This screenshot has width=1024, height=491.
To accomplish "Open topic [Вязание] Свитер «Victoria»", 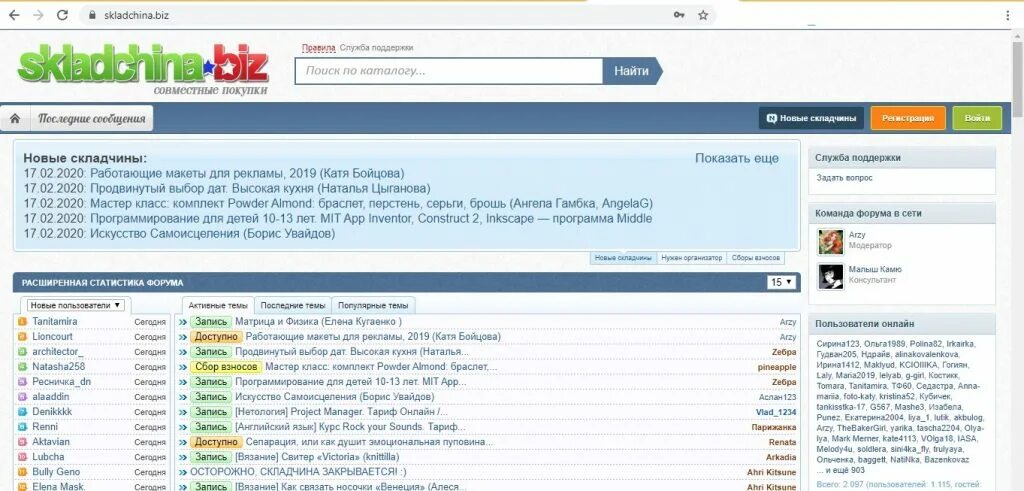I will tap(317, 457).
